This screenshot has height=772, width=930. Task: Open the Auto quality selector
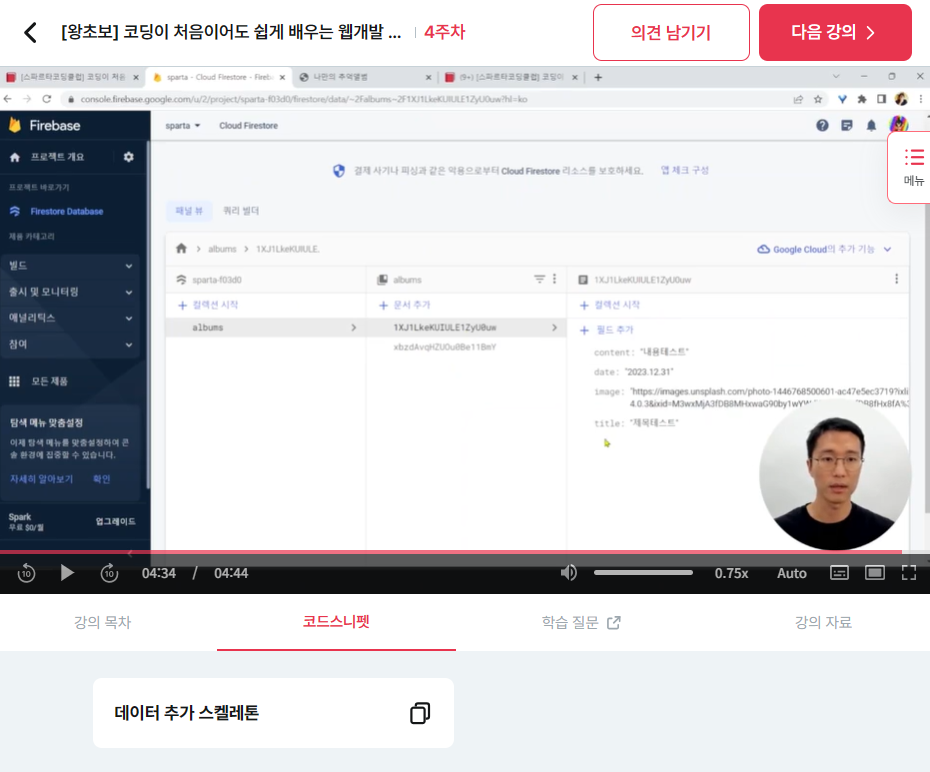click(792, 573)
